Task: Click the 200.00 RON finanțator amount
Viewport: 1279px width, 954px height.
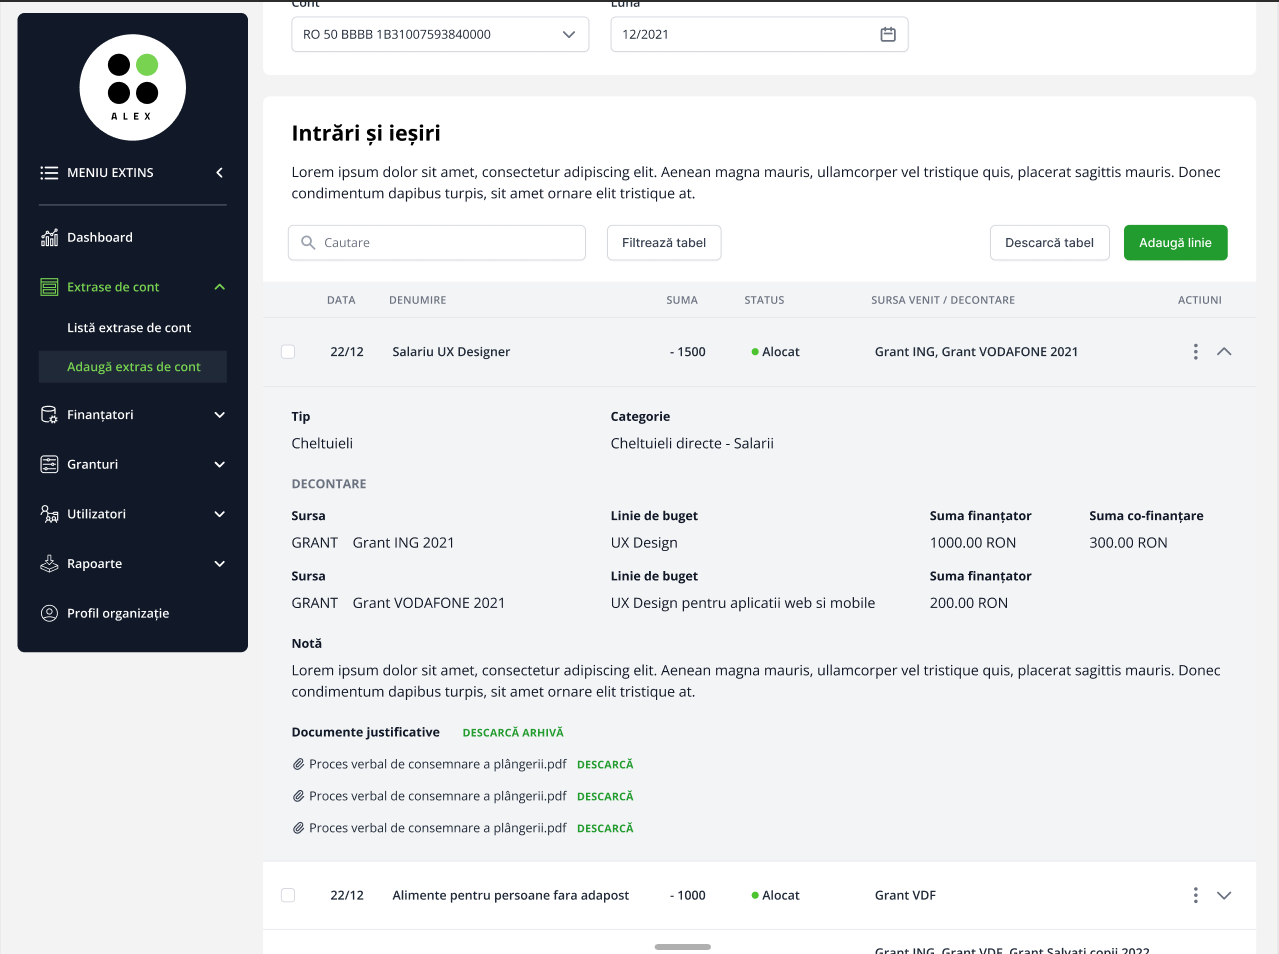Action: coord(969,603)
